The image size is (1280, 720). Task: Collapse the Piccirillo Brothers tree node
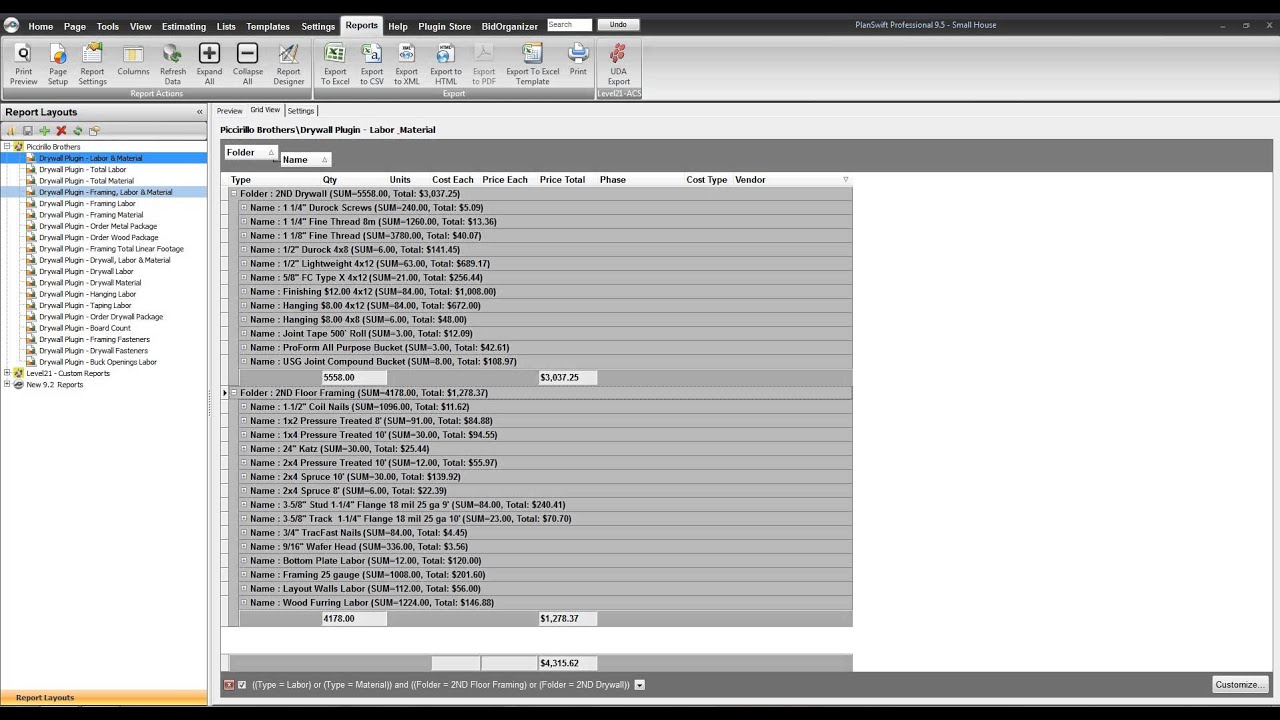[7, 147]
